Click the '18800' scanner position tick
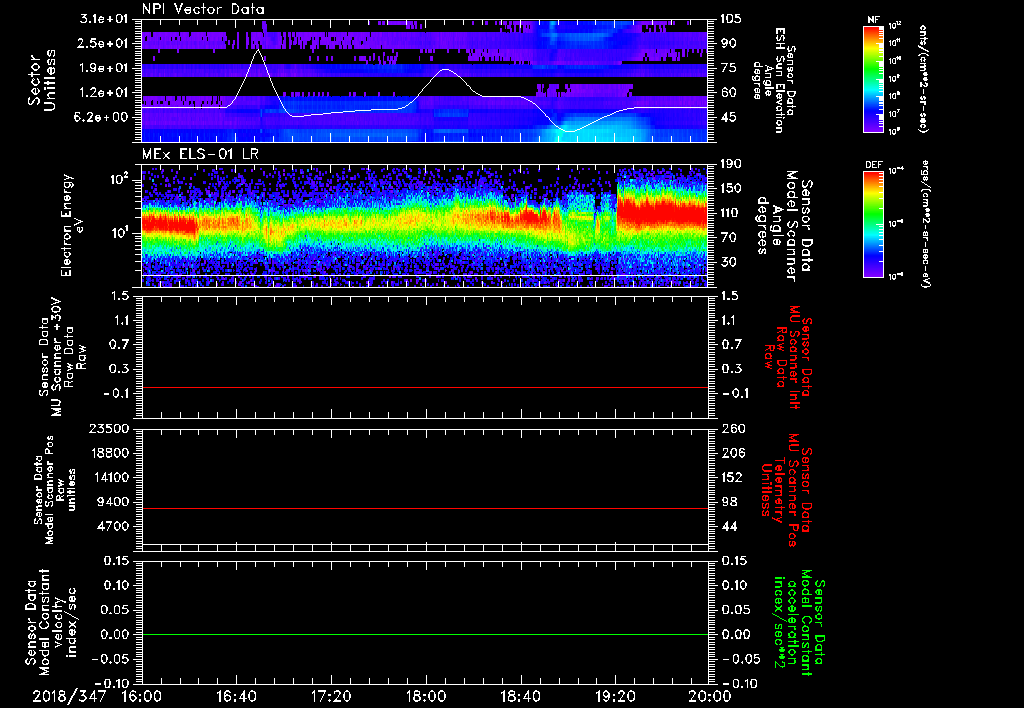This screenshot has width=1024, height=708. pyautogui.click(x=111, y=453)
